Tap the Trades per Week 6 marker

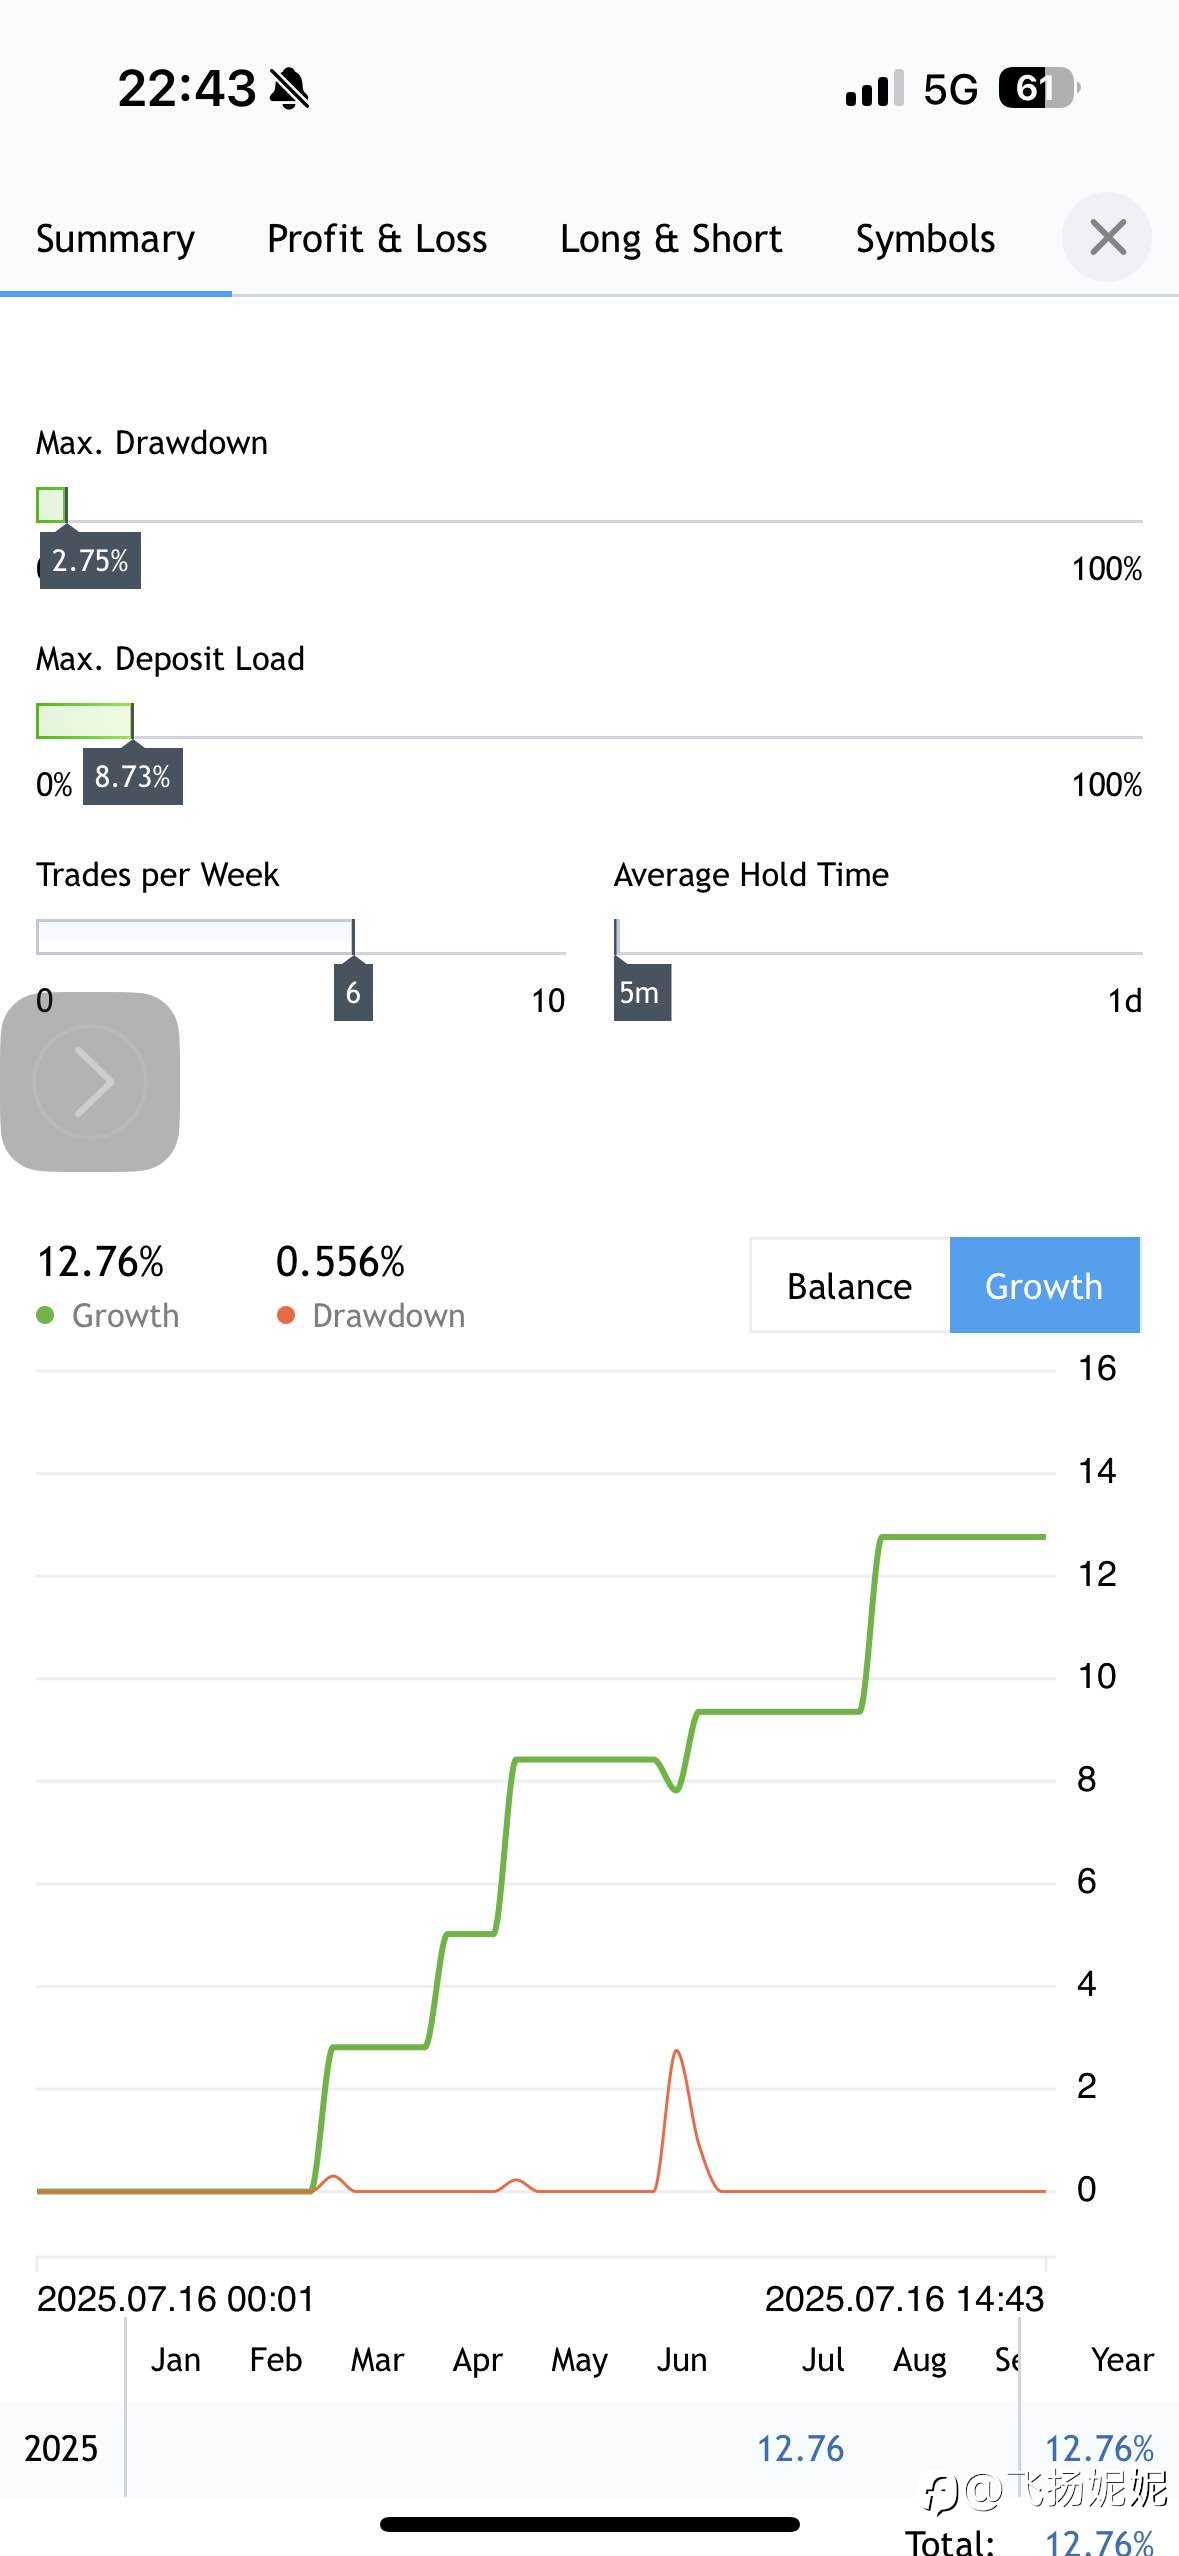click(353, 992)
